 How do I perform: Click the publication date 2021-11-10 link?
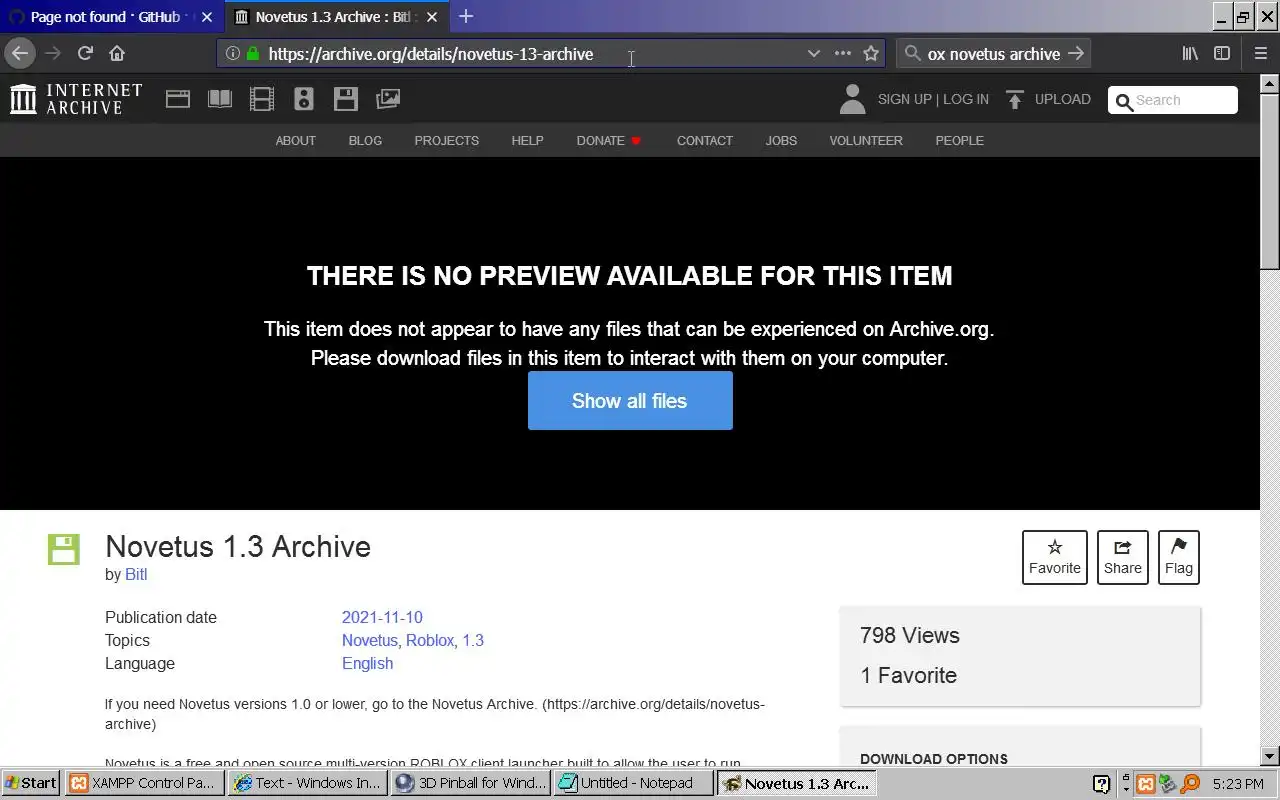coord(382,618)
